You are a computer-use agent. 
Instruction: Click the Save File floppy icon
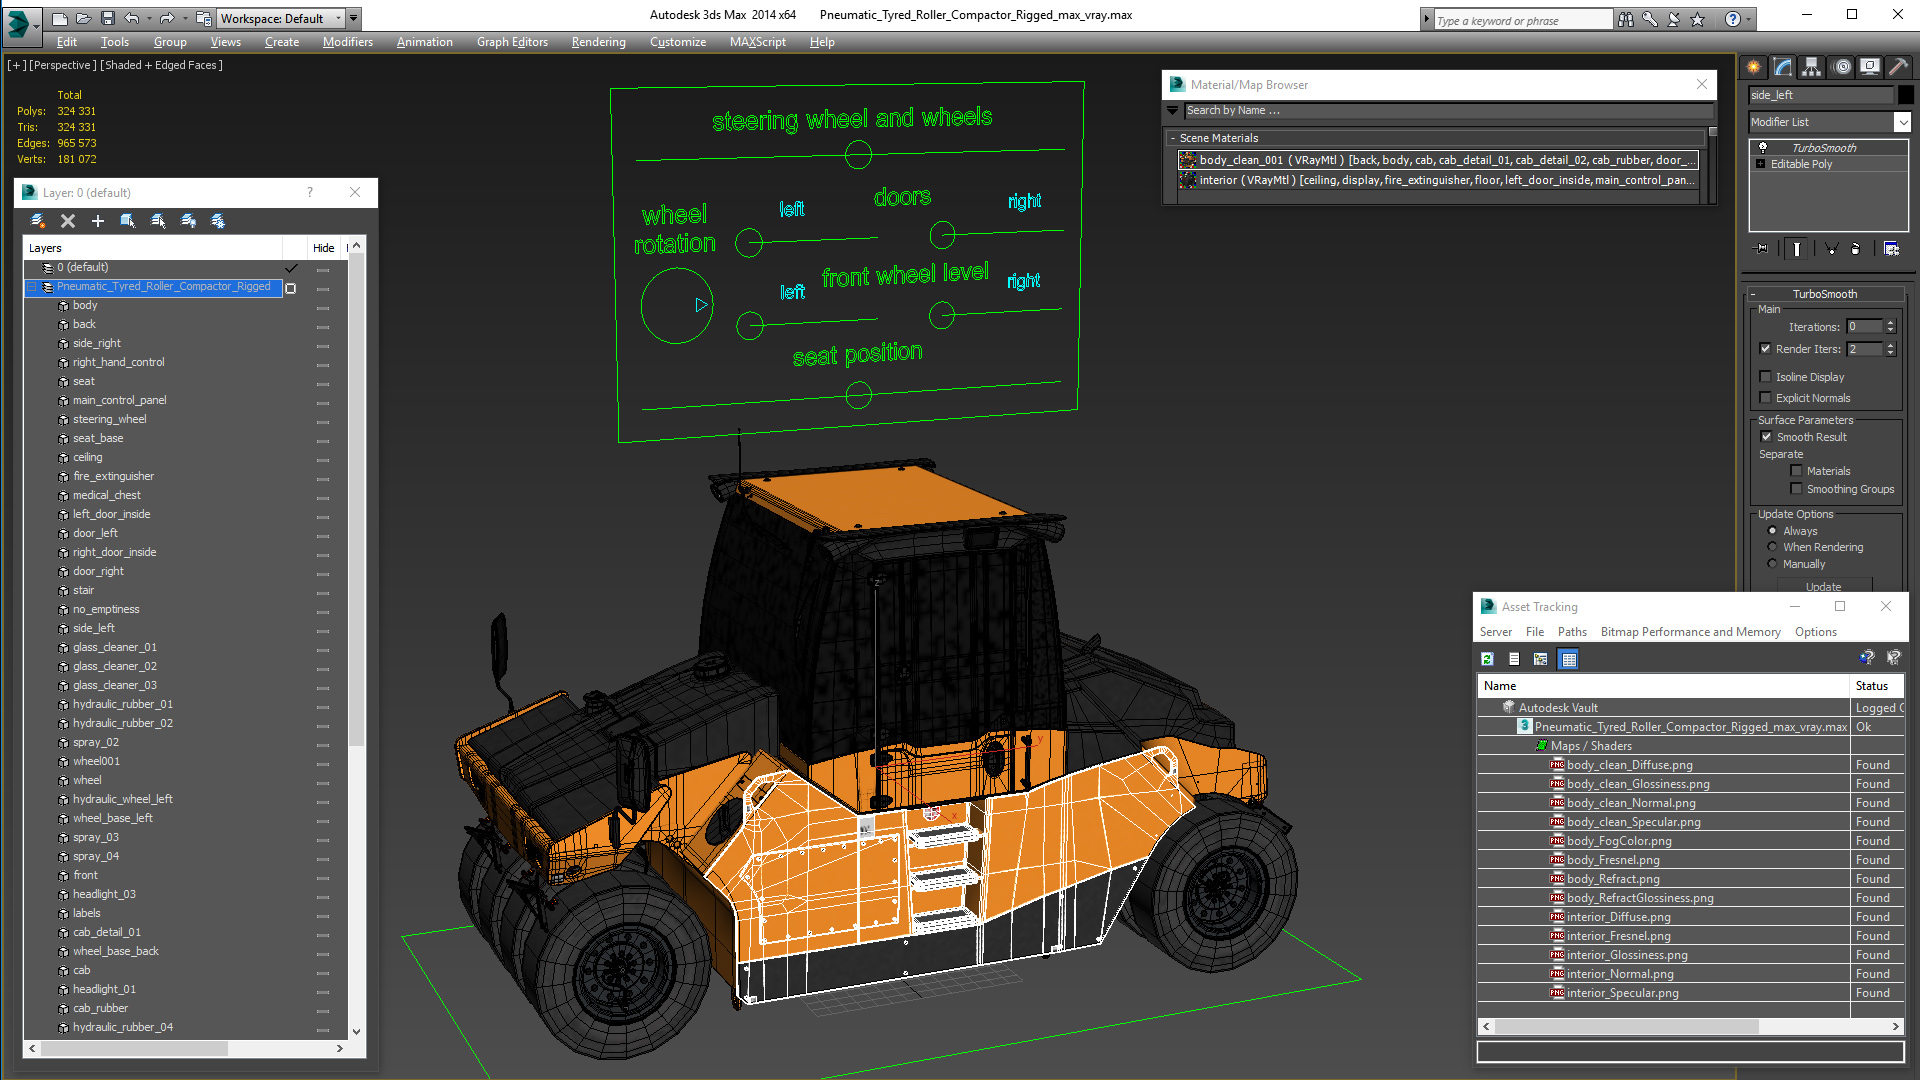point(108,18)
